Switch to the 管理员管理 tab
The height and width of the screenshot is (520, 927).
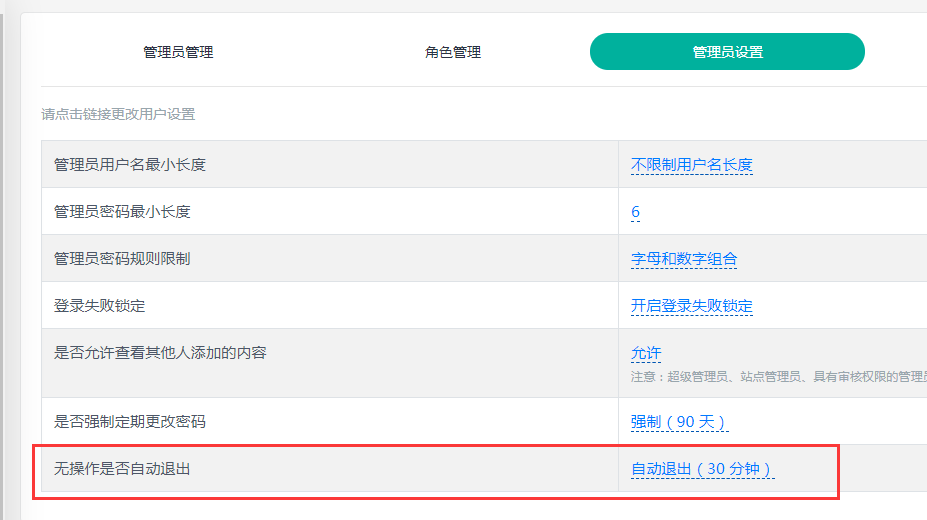(x=178, y=52)
